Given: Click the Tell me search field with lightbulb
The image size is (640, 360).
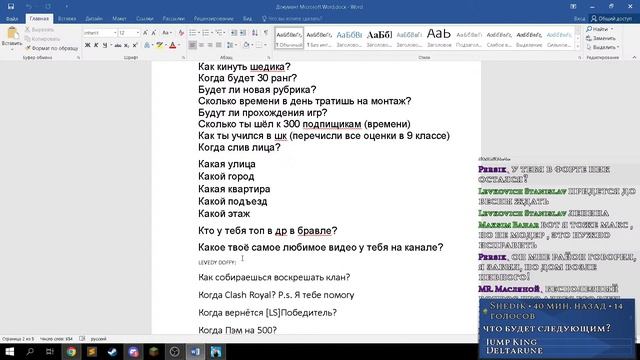Looking at the screenshot, I should pos(292,18).
